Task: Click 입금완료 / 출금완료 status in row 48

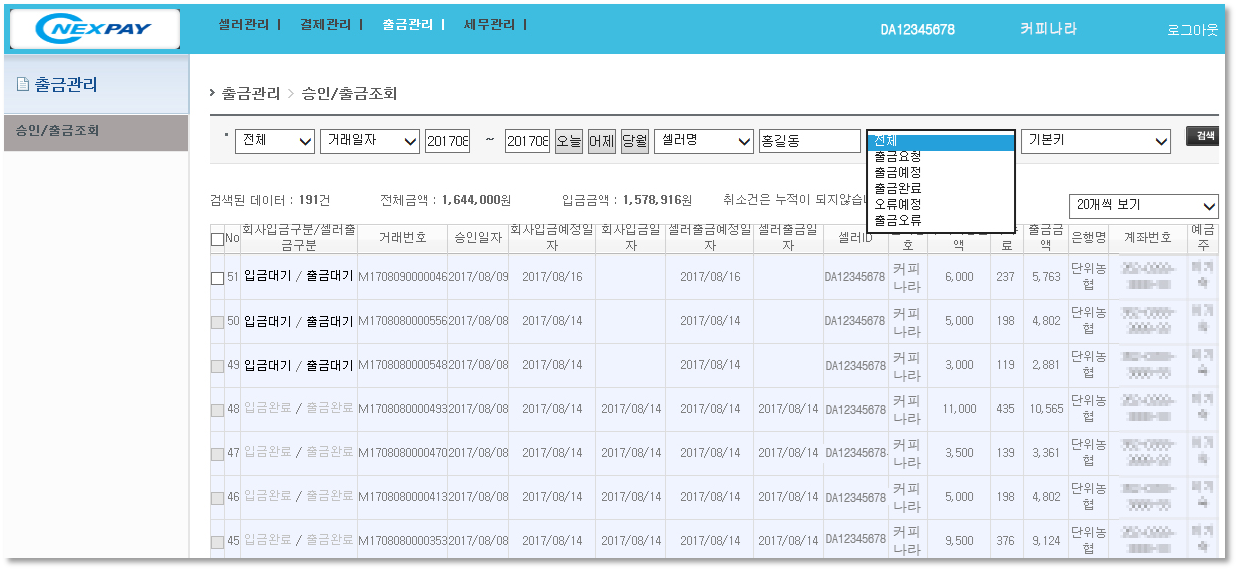Action: coord(299,409)
